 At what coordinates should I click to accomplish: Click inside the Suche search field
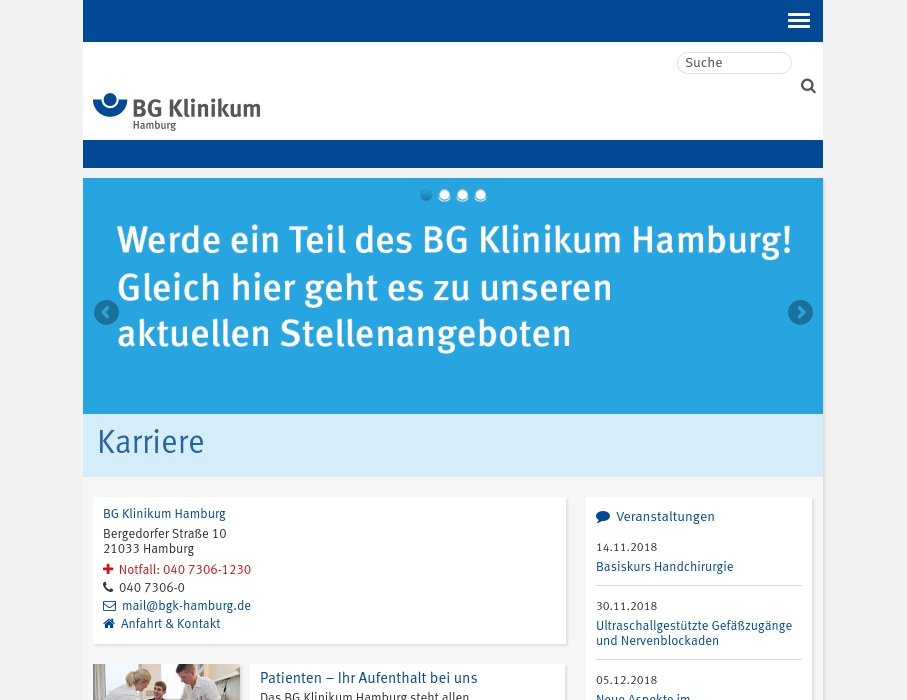(734, 62)
